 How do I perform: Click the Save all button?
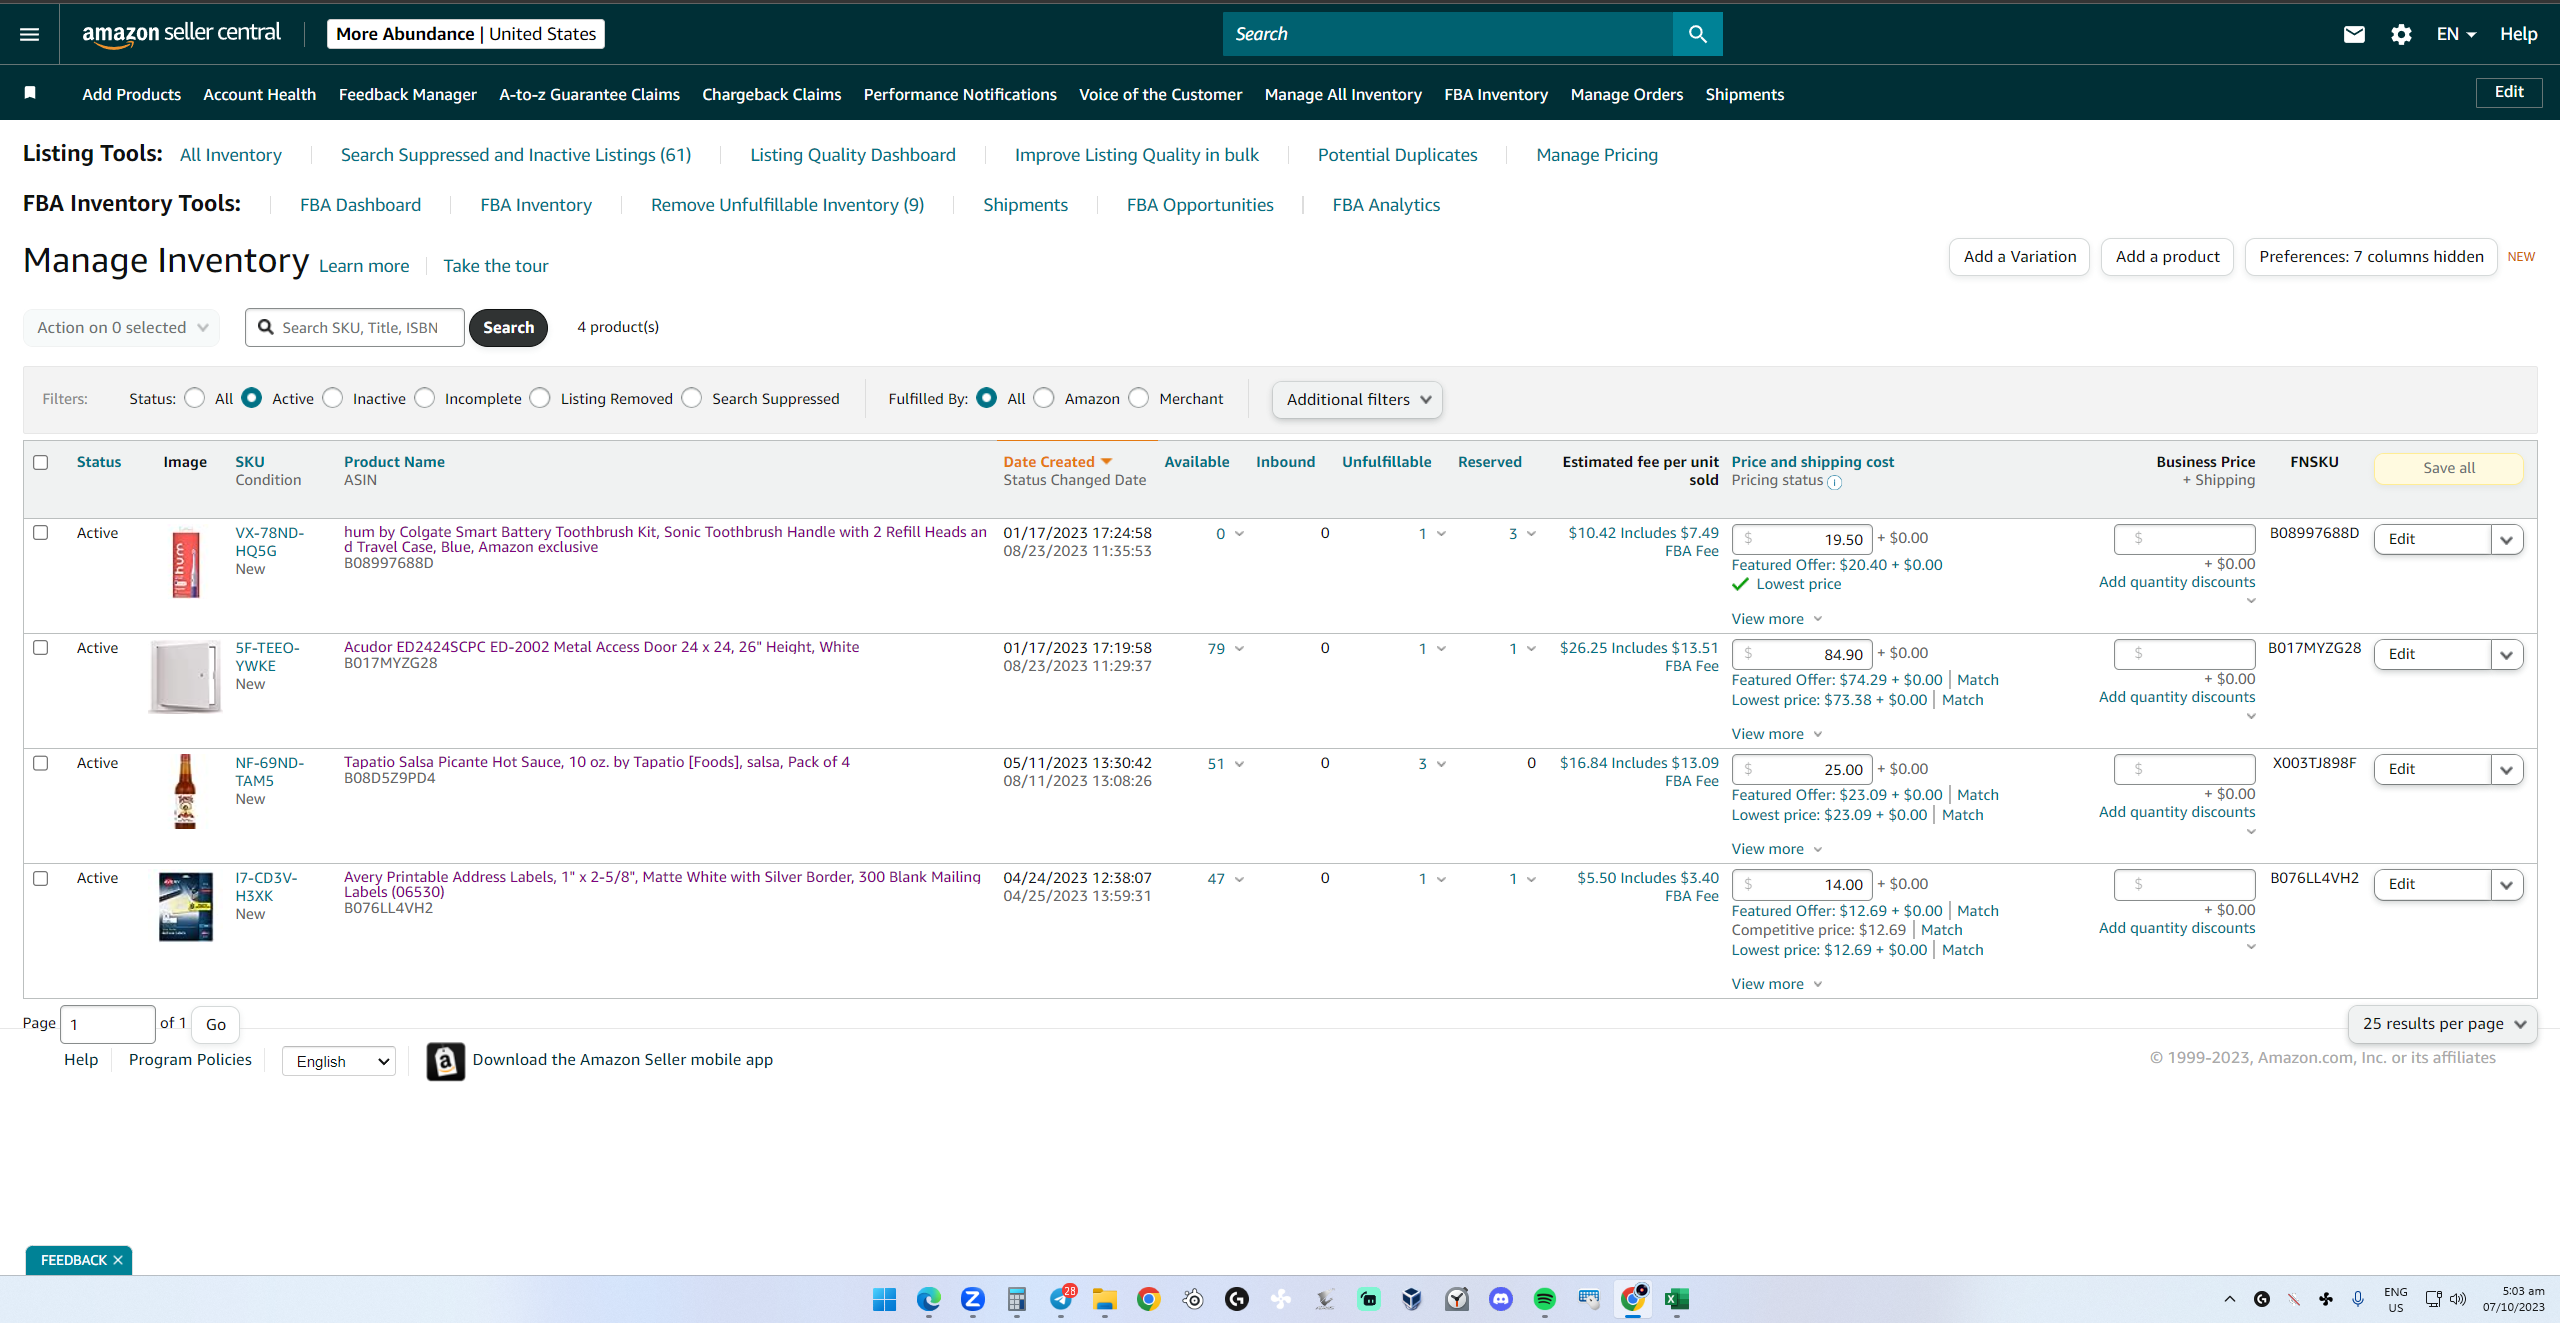(2448, 468)
